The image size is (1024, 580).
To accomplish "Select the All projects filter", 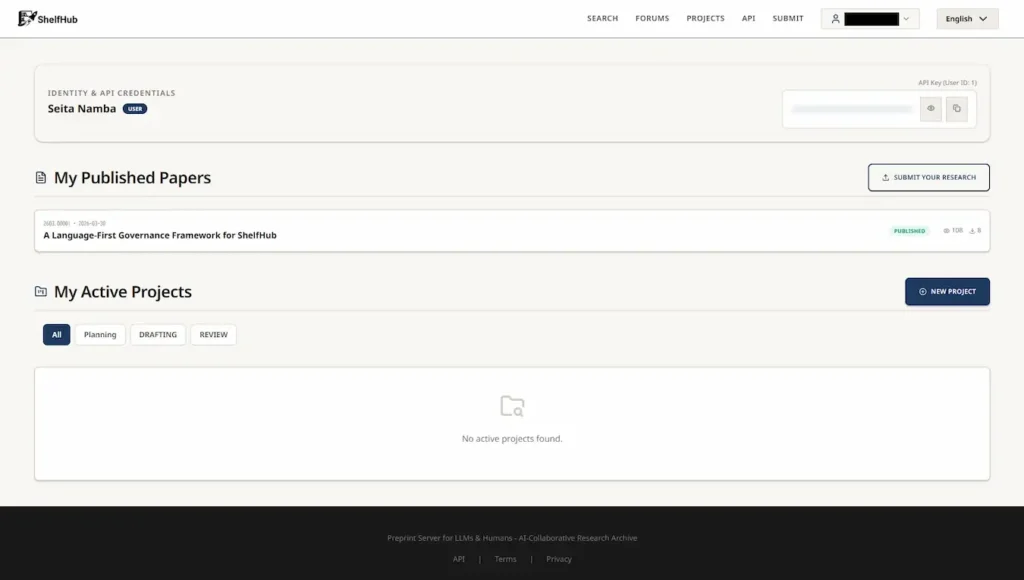I will coord(56,335).
